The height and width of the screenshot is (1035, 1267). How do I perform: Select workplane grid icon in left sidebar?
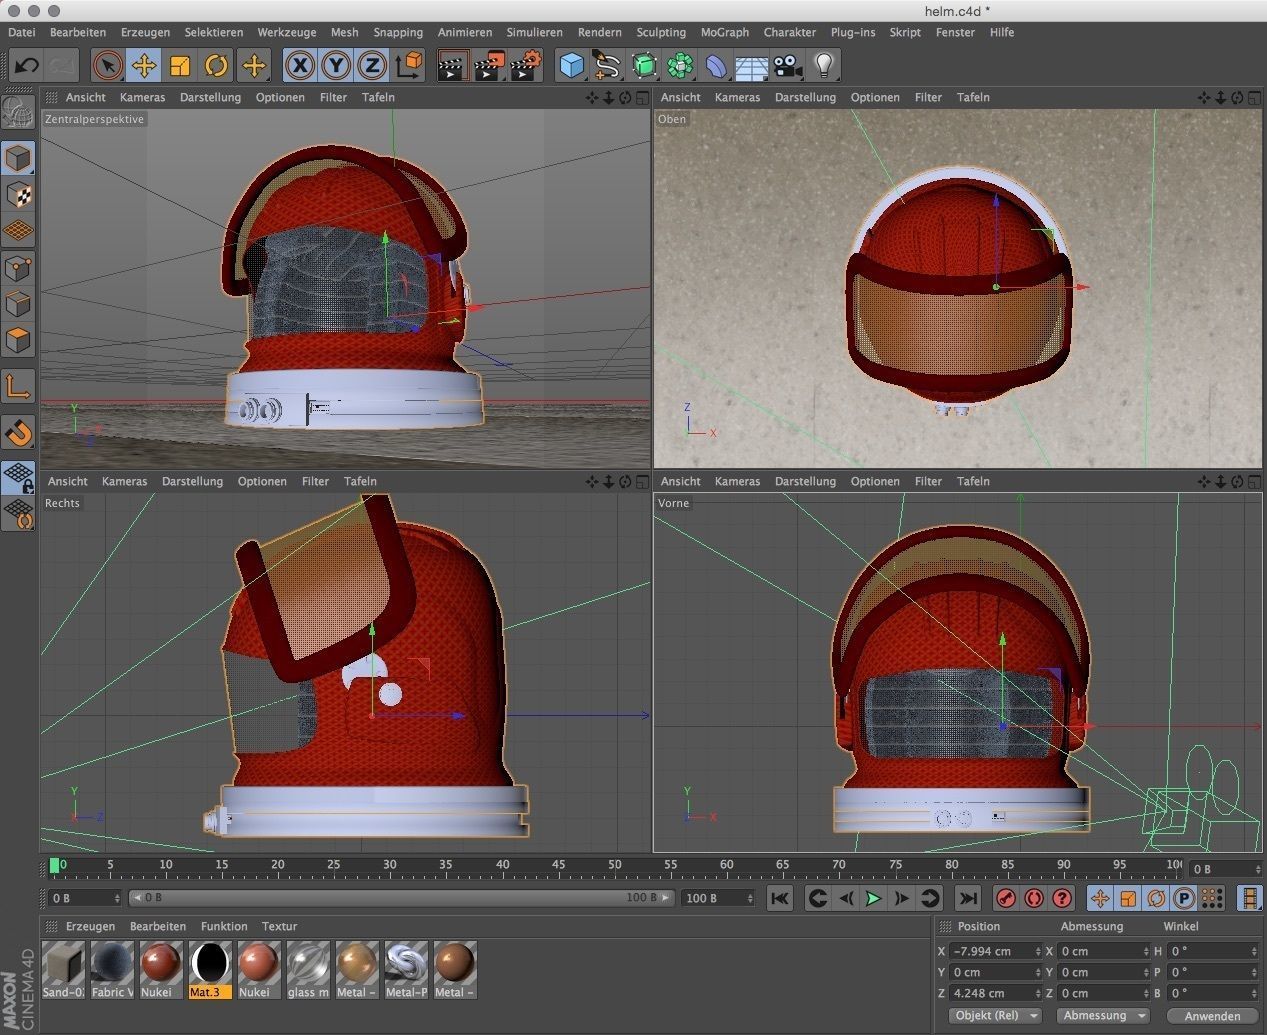18,231
